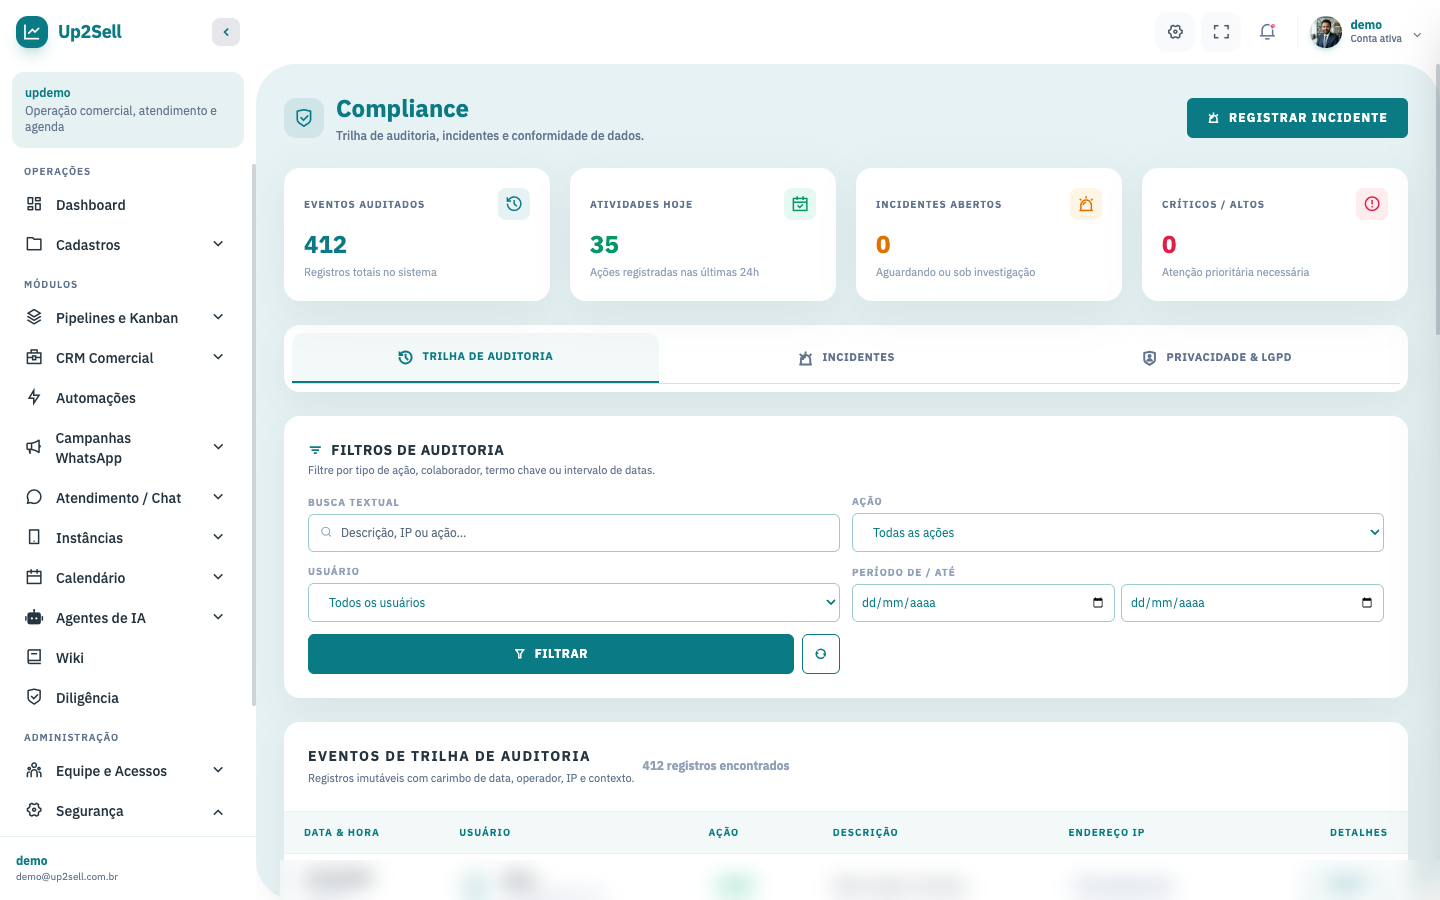Click the start date field
1440x900 pixels.
tap(983, 603)
